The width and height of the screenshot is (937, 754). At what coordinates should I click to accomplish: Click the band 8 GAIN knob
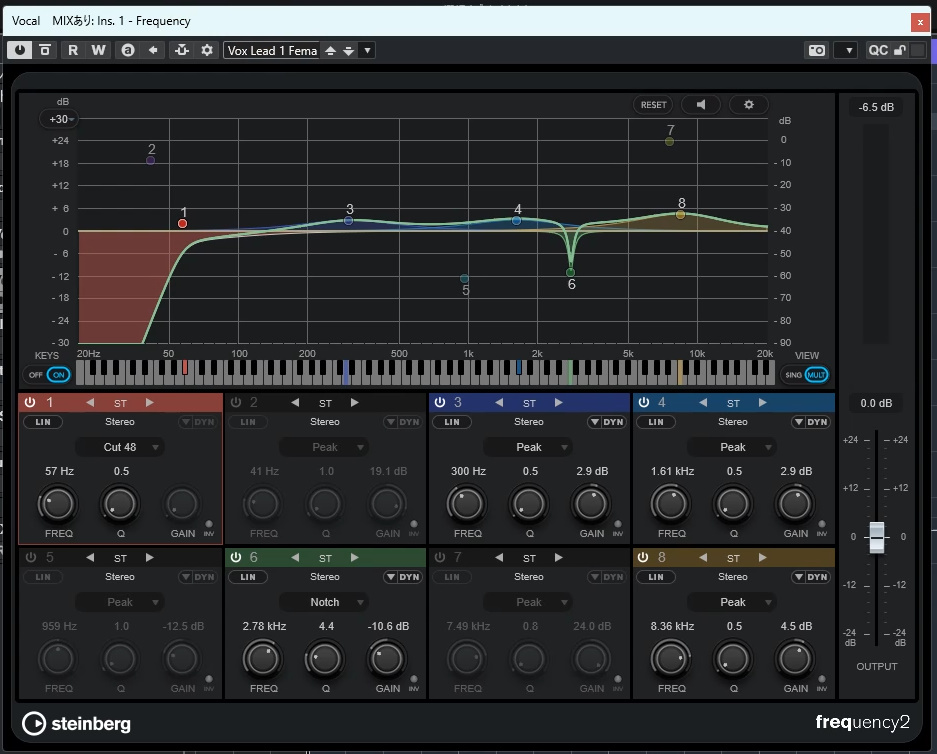(x=795, y=658)
